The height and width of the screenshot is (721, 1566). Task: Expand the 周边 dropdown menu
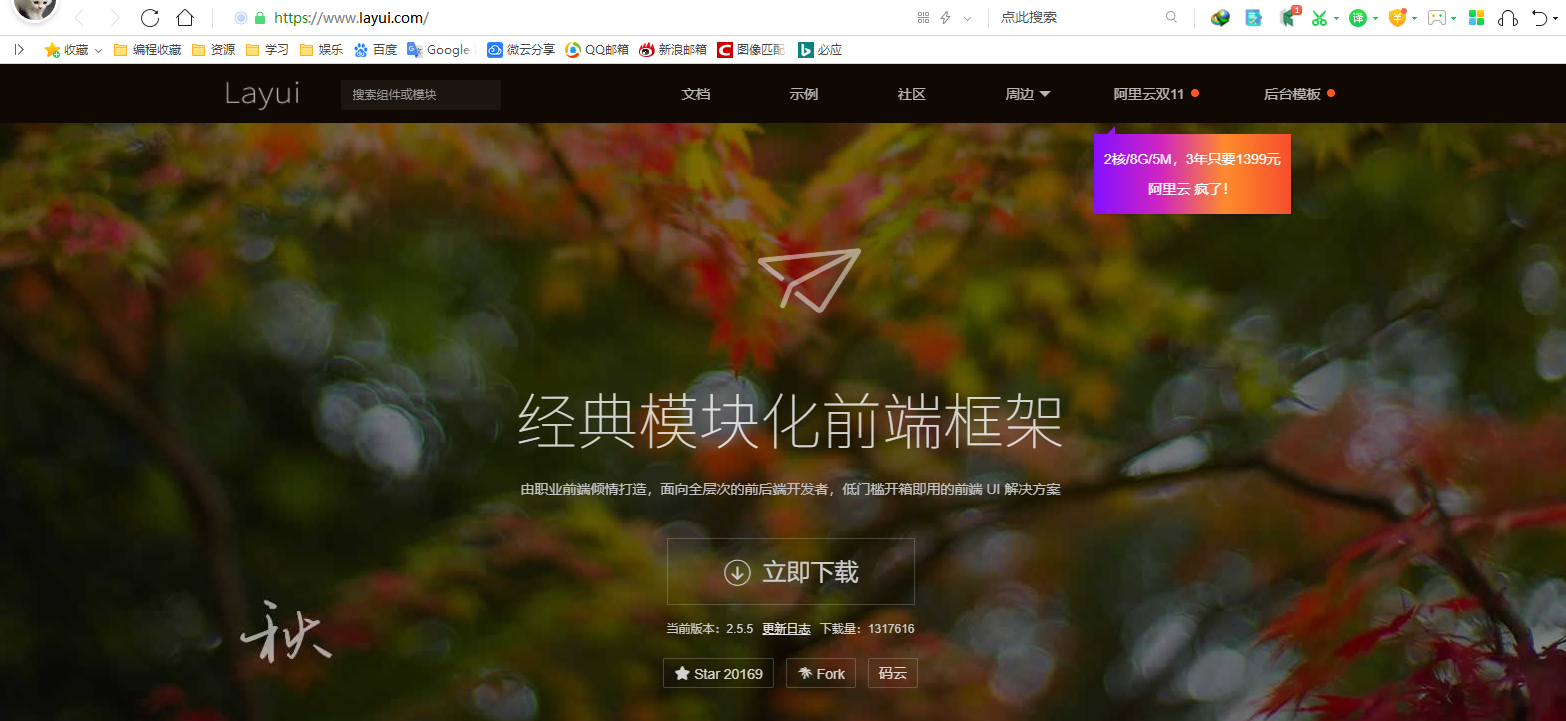(x=1027, y=94)
